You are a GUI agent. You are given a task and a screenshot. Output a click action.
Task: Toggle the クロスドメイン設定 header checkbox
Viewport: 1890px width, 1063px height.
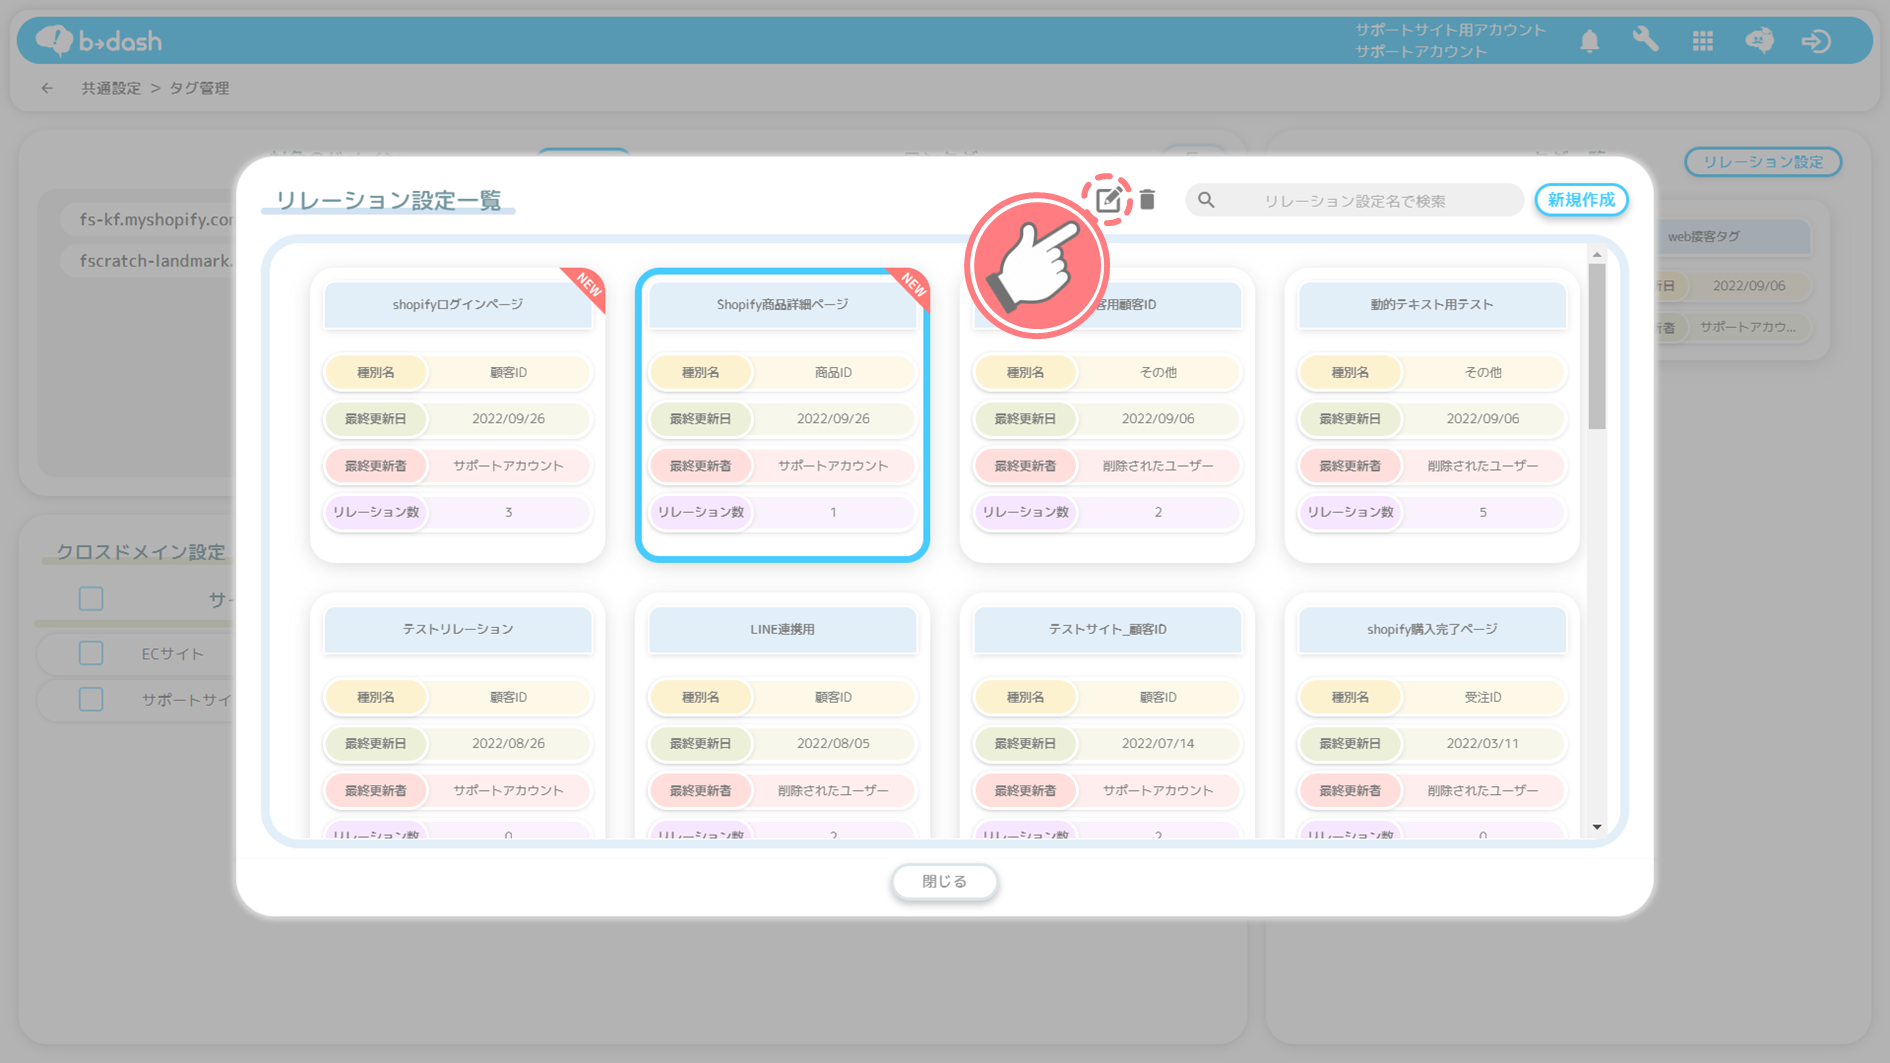tap(91, 599)
